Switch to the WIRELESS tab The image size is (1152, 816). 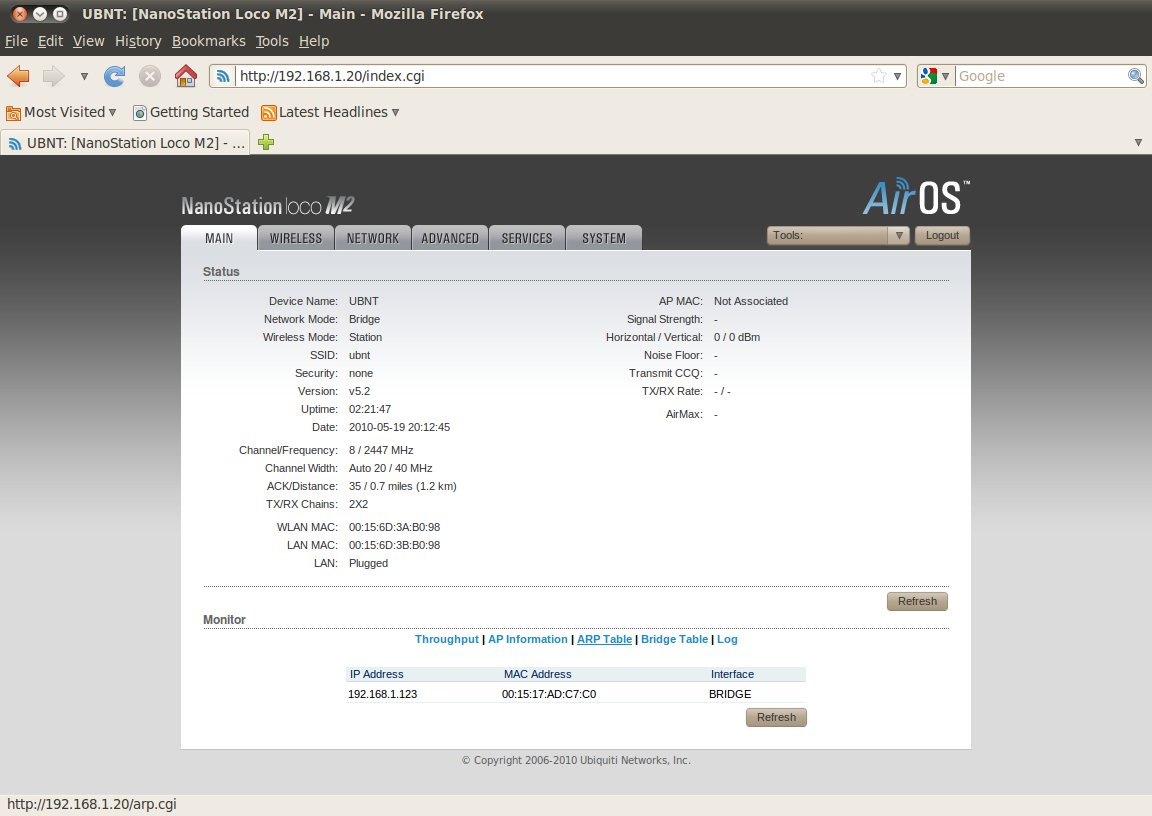pyautogui.click(x=296, y=238)
